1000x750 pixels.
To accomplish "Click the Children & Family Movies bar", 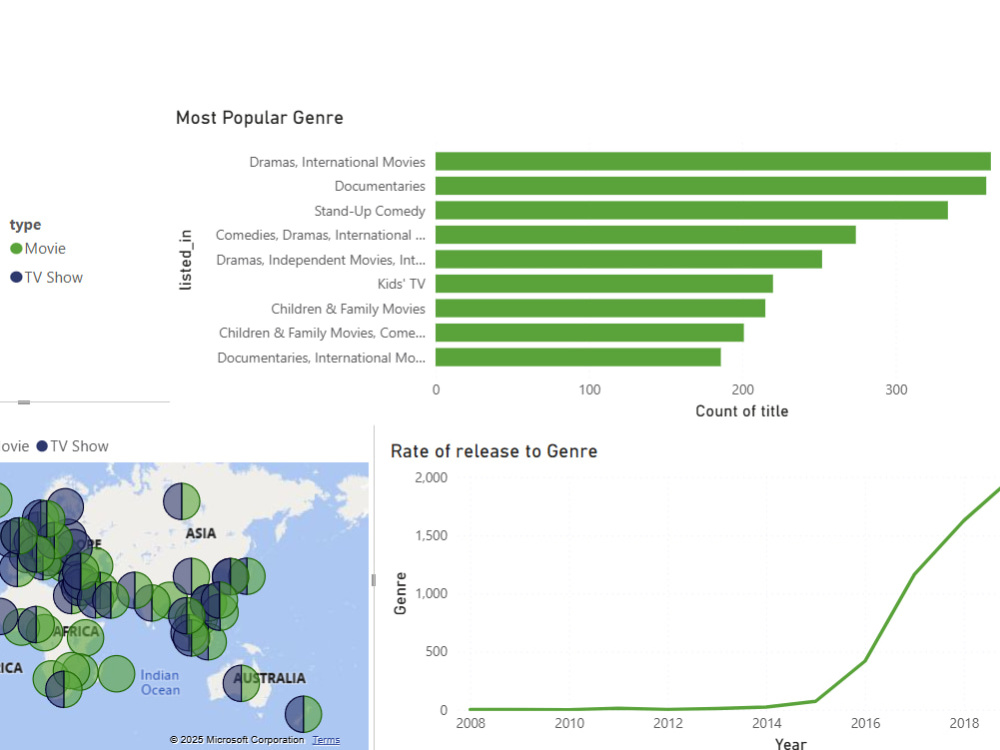I will [600, 308].
